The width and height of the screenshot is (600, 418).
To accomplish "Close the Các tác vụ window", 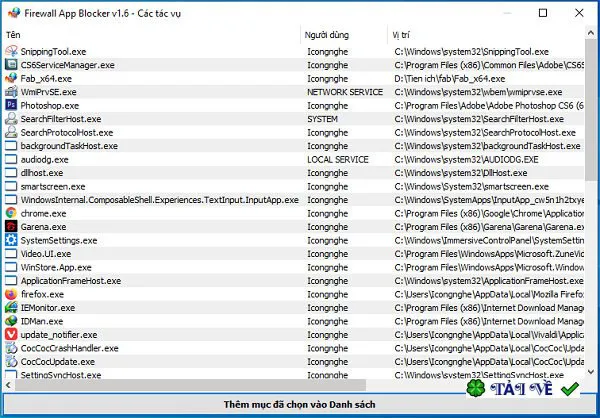I will click(x=579, y=13).
